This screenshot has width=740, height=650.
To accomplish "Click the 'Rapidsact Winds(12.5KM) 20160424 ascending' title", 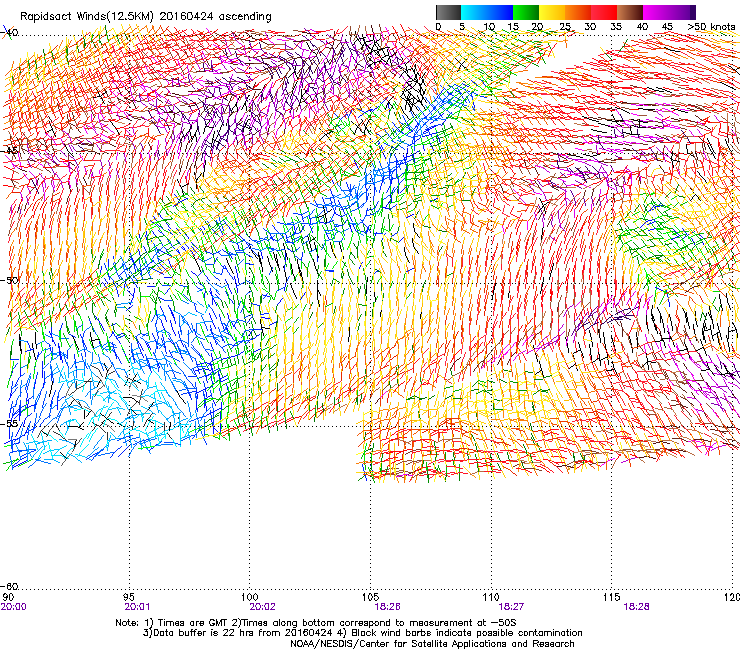I will coord(146,17).
